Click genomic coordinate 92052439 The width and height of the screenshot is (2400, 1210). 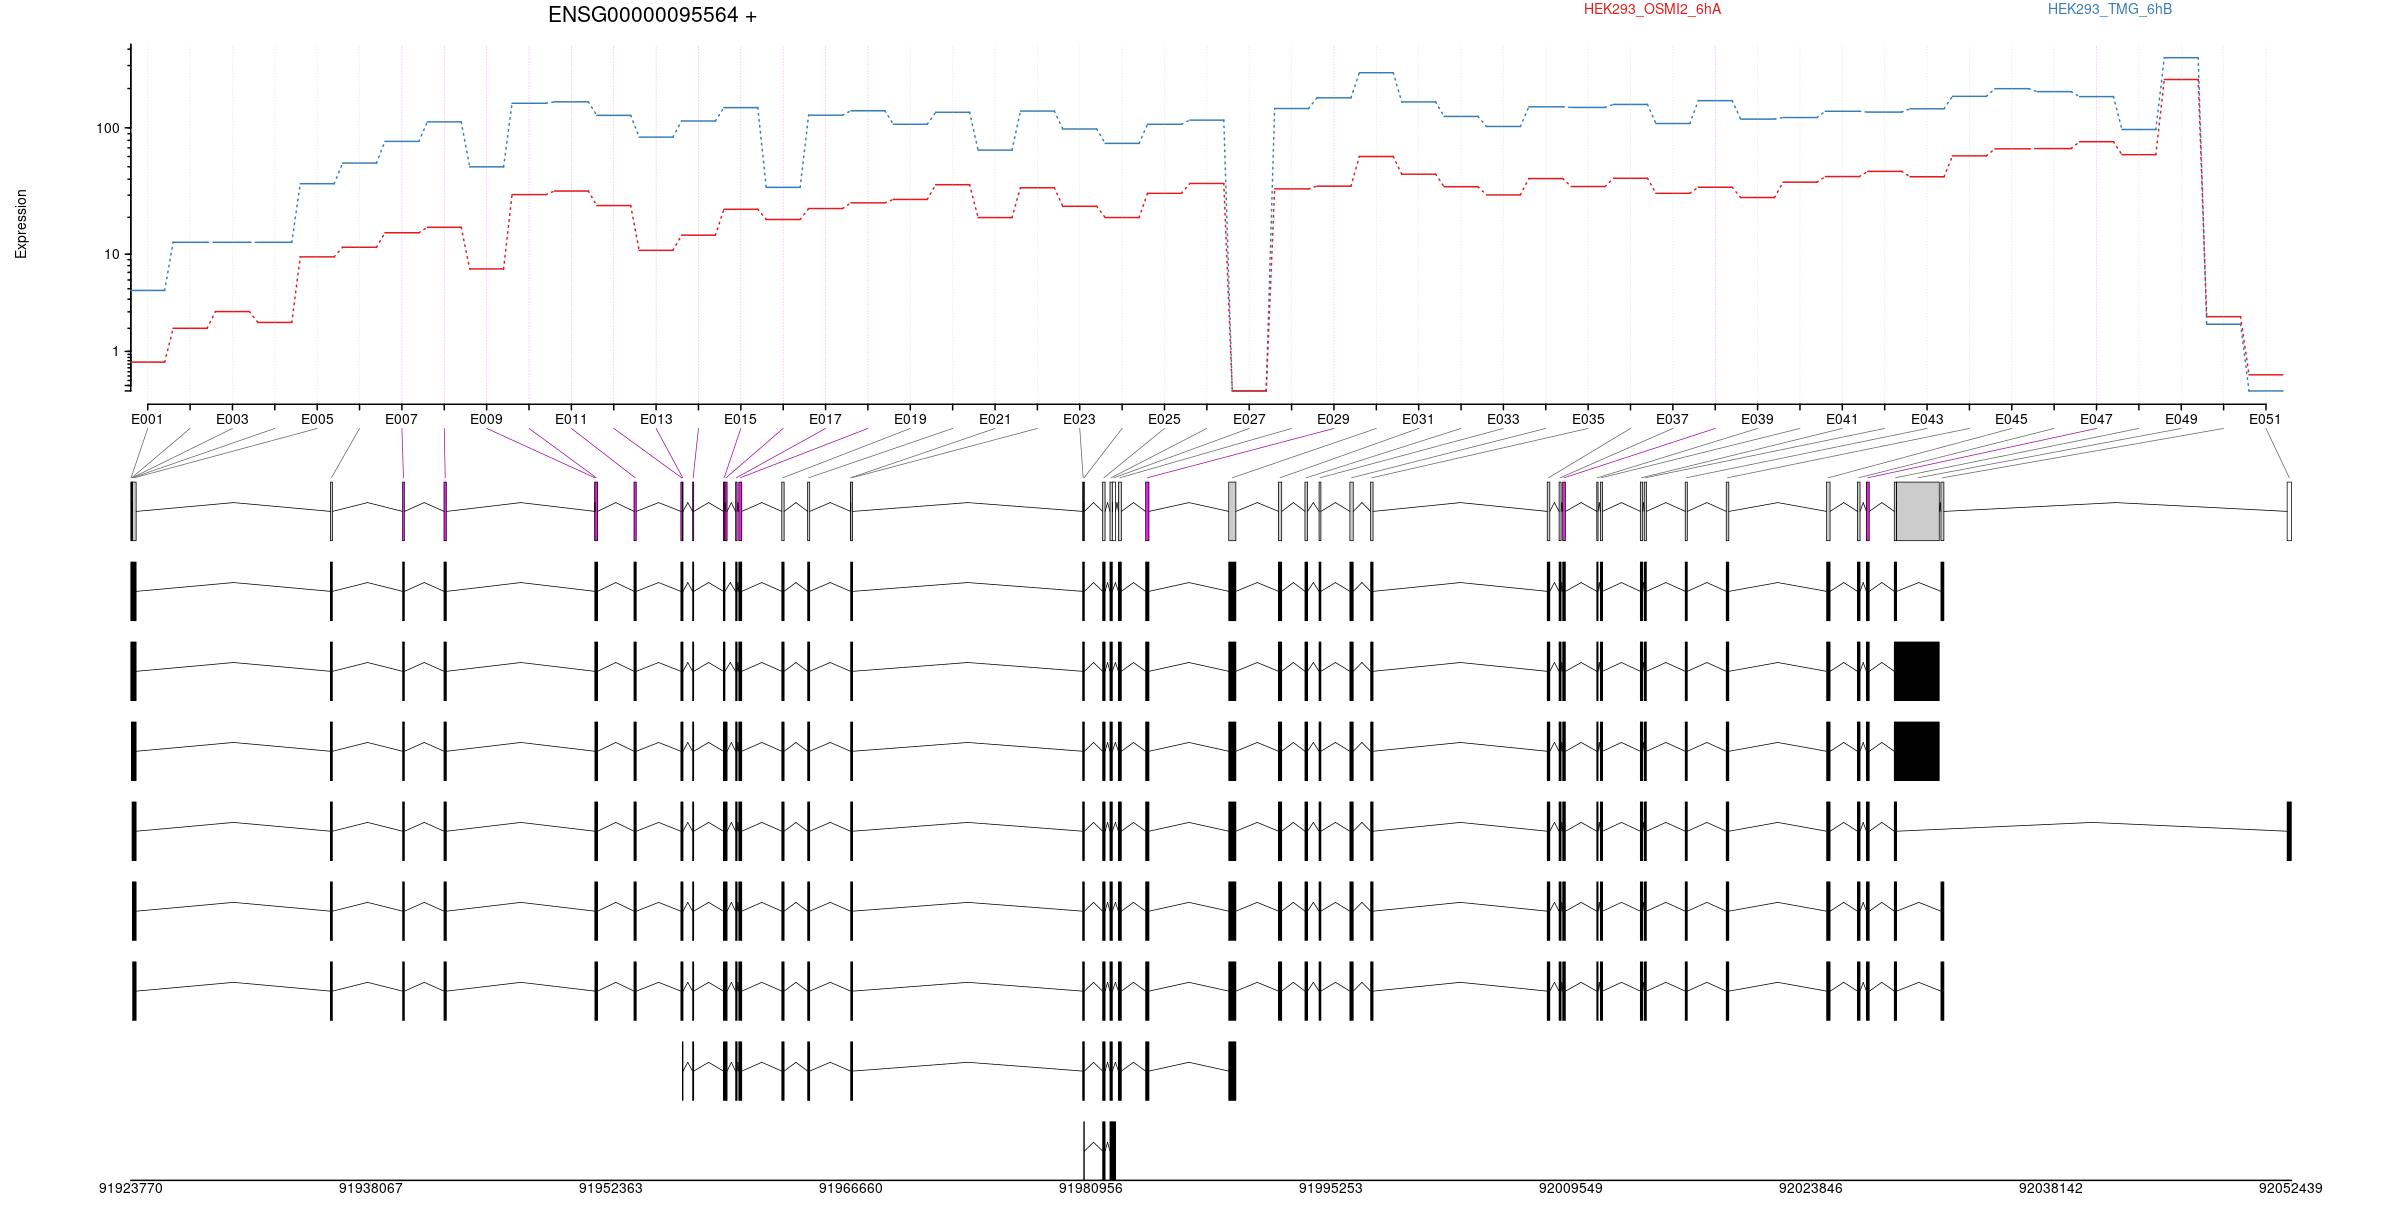[2290, 1188]
